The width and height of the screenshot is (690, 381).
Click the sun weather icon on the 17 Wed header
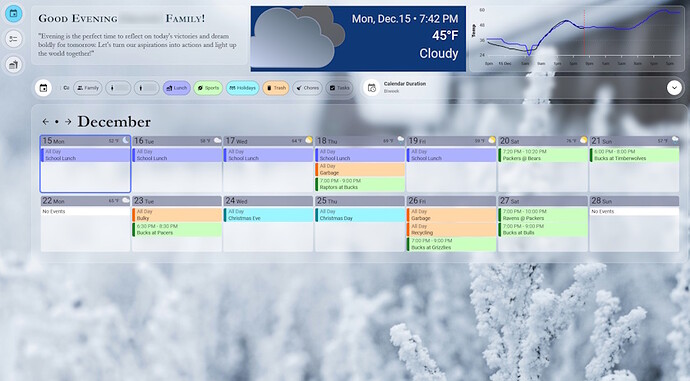point(309,140)
